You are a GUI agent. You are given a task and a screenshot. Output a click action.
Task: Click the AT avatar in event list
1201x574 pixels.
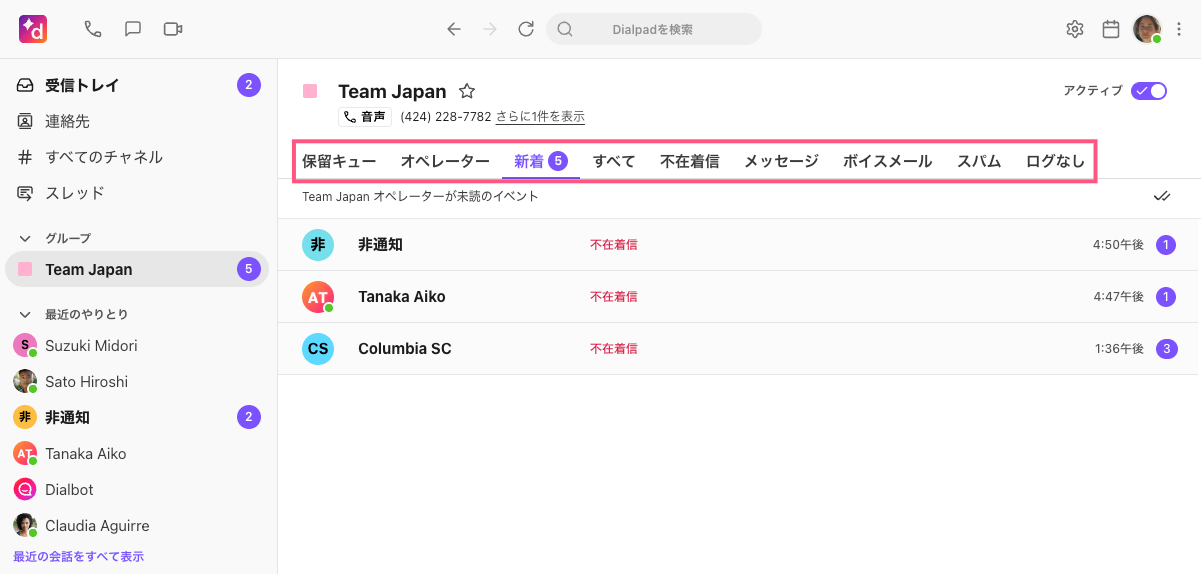click(x=318, y=297)
